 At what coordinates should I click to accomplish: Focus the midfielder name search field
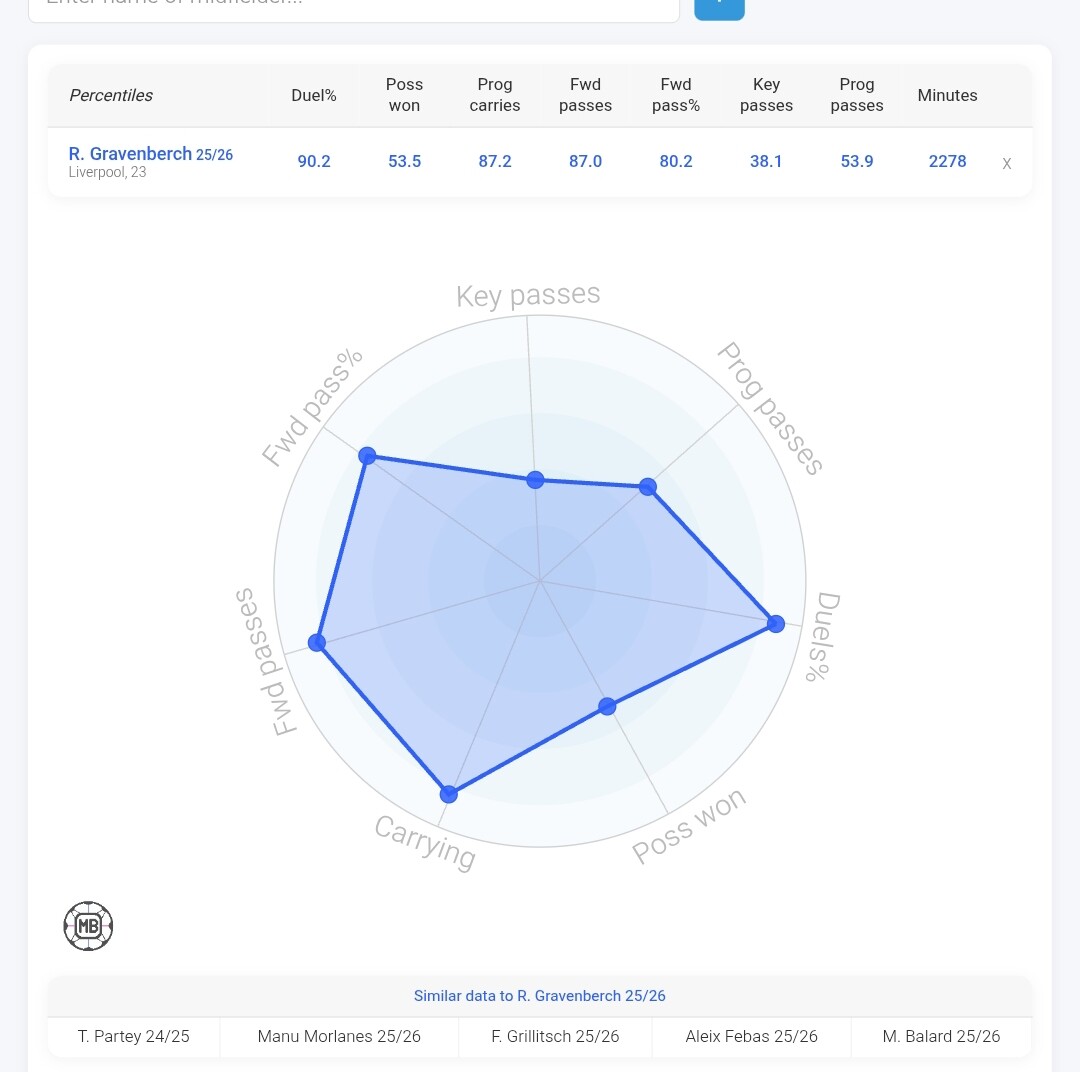click(x=353, y=7)
